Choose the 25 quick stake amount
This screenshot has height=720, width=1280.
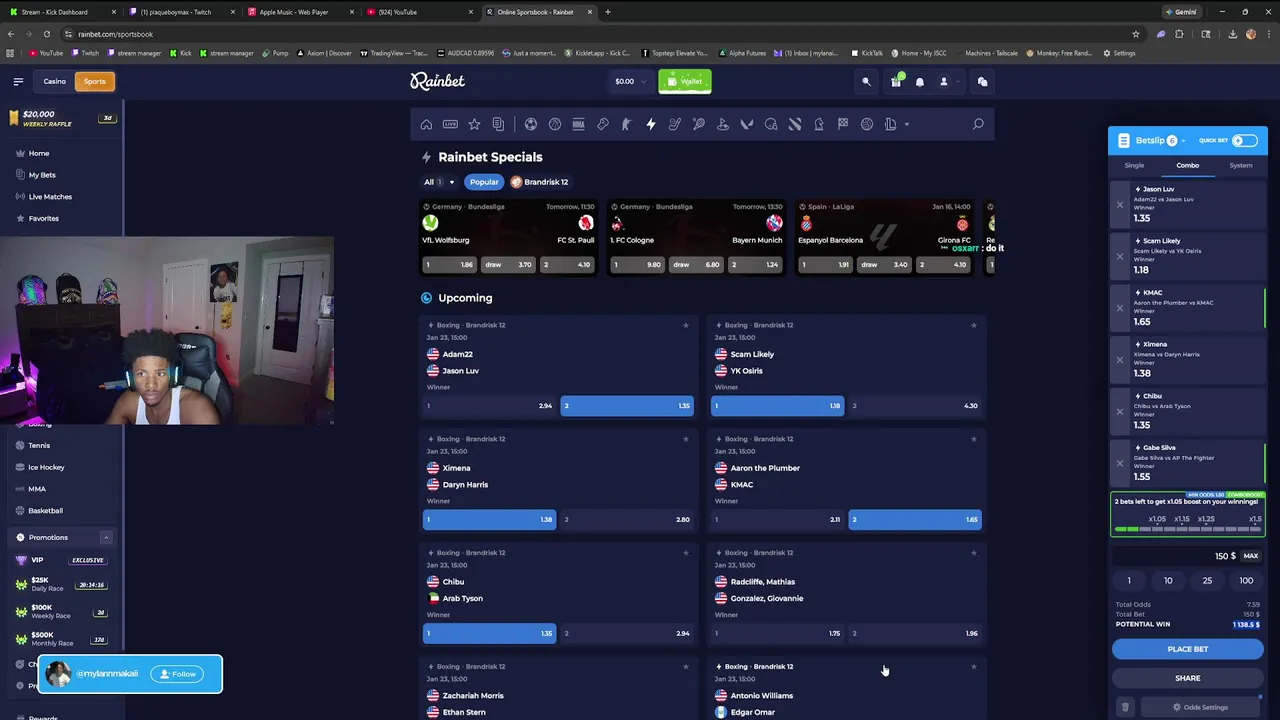click(1207, 581)
